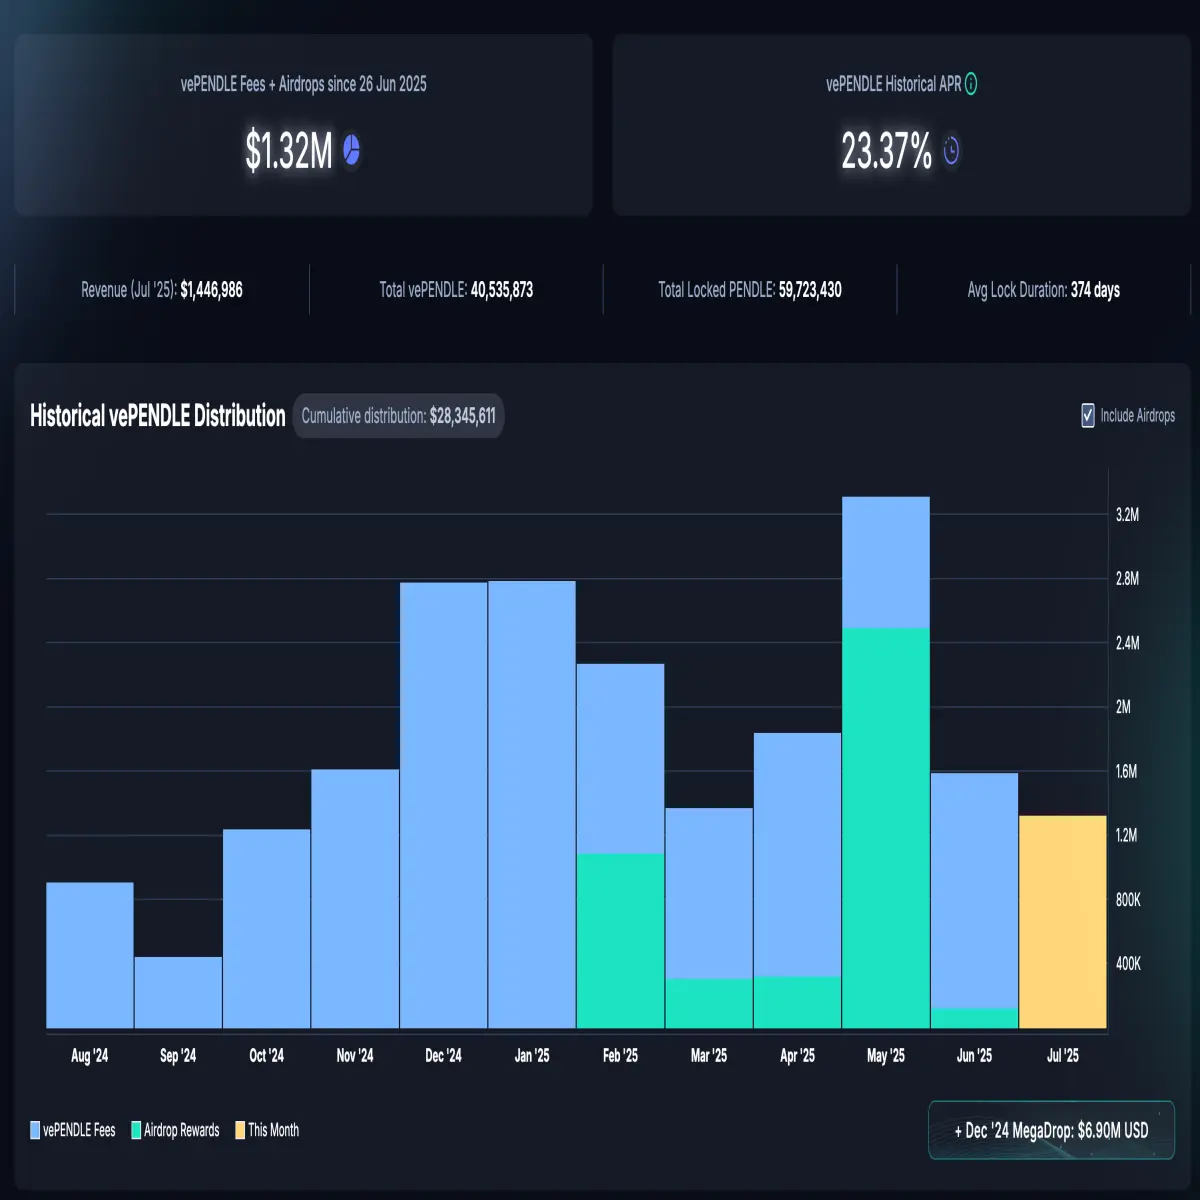Viewport: 1200px width, 1200px height.
Task: Click the May '25 x-axis label
Action: coord(886,1056)
